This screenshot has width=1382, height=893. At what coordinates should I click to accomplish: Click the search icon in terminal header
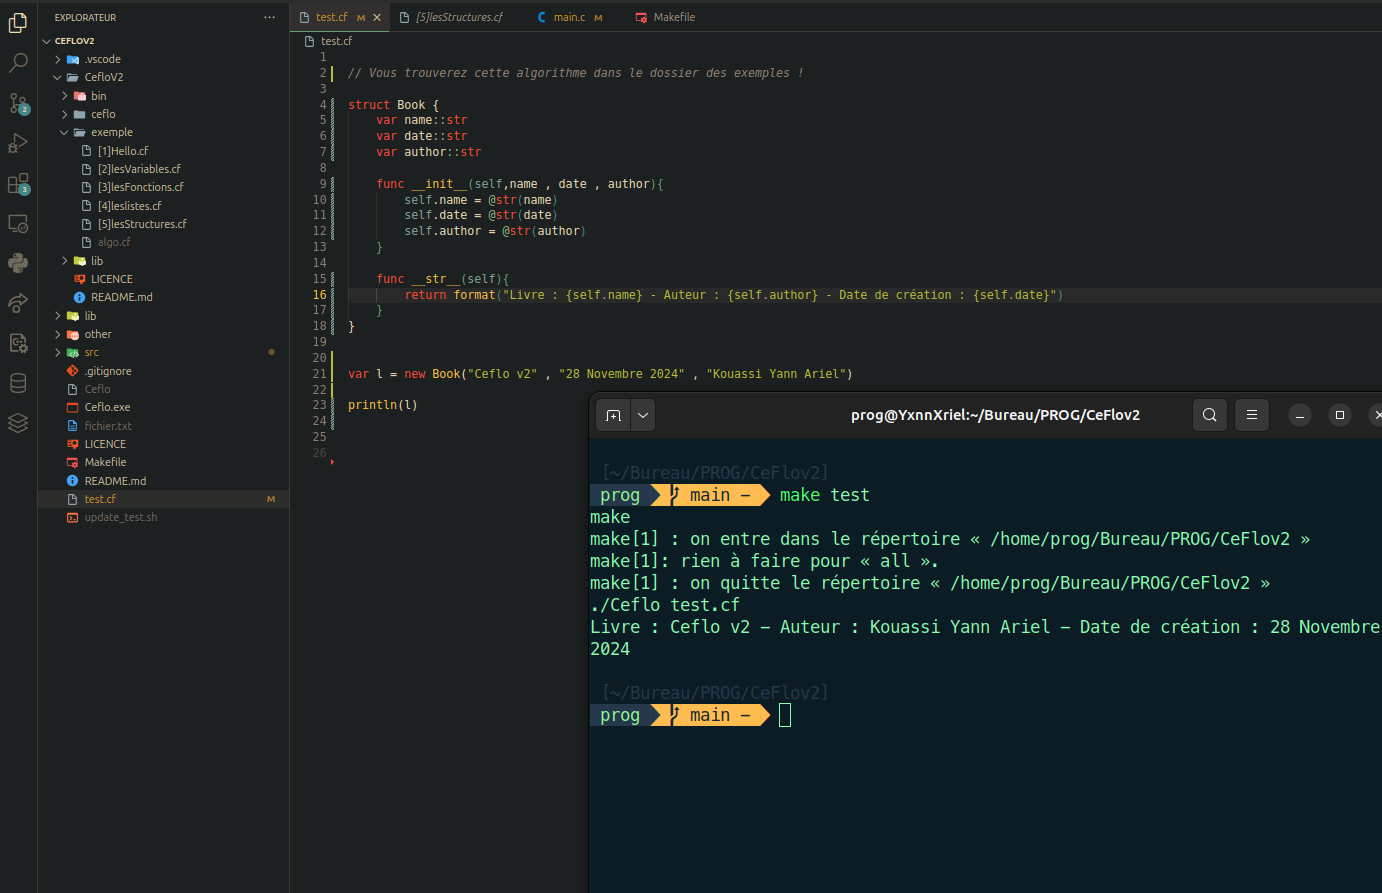[1210, 415]
